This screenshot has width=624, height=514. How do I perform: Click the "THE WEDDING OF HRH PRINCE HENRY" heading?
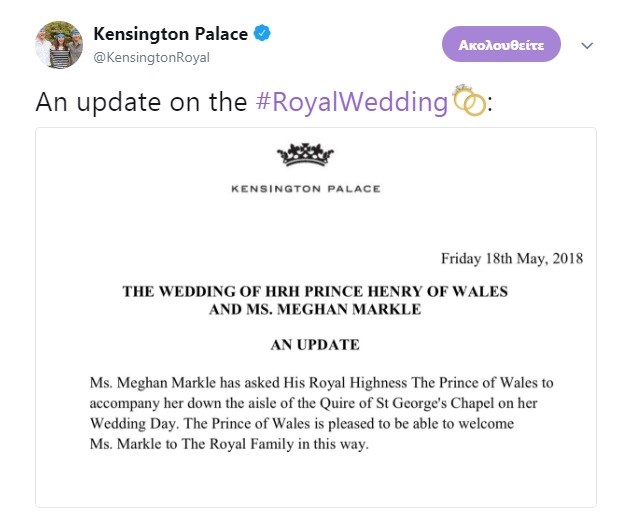tap(315, 292)
